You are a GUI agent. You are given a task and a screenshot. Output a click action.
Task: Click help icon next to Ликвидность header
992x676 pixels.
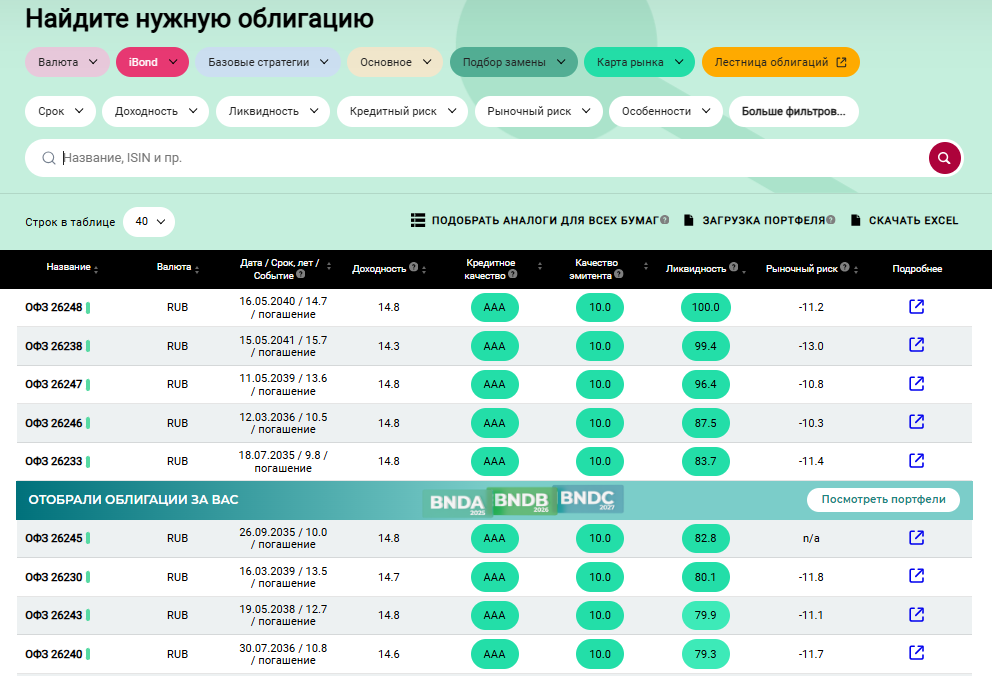point(733,268)
